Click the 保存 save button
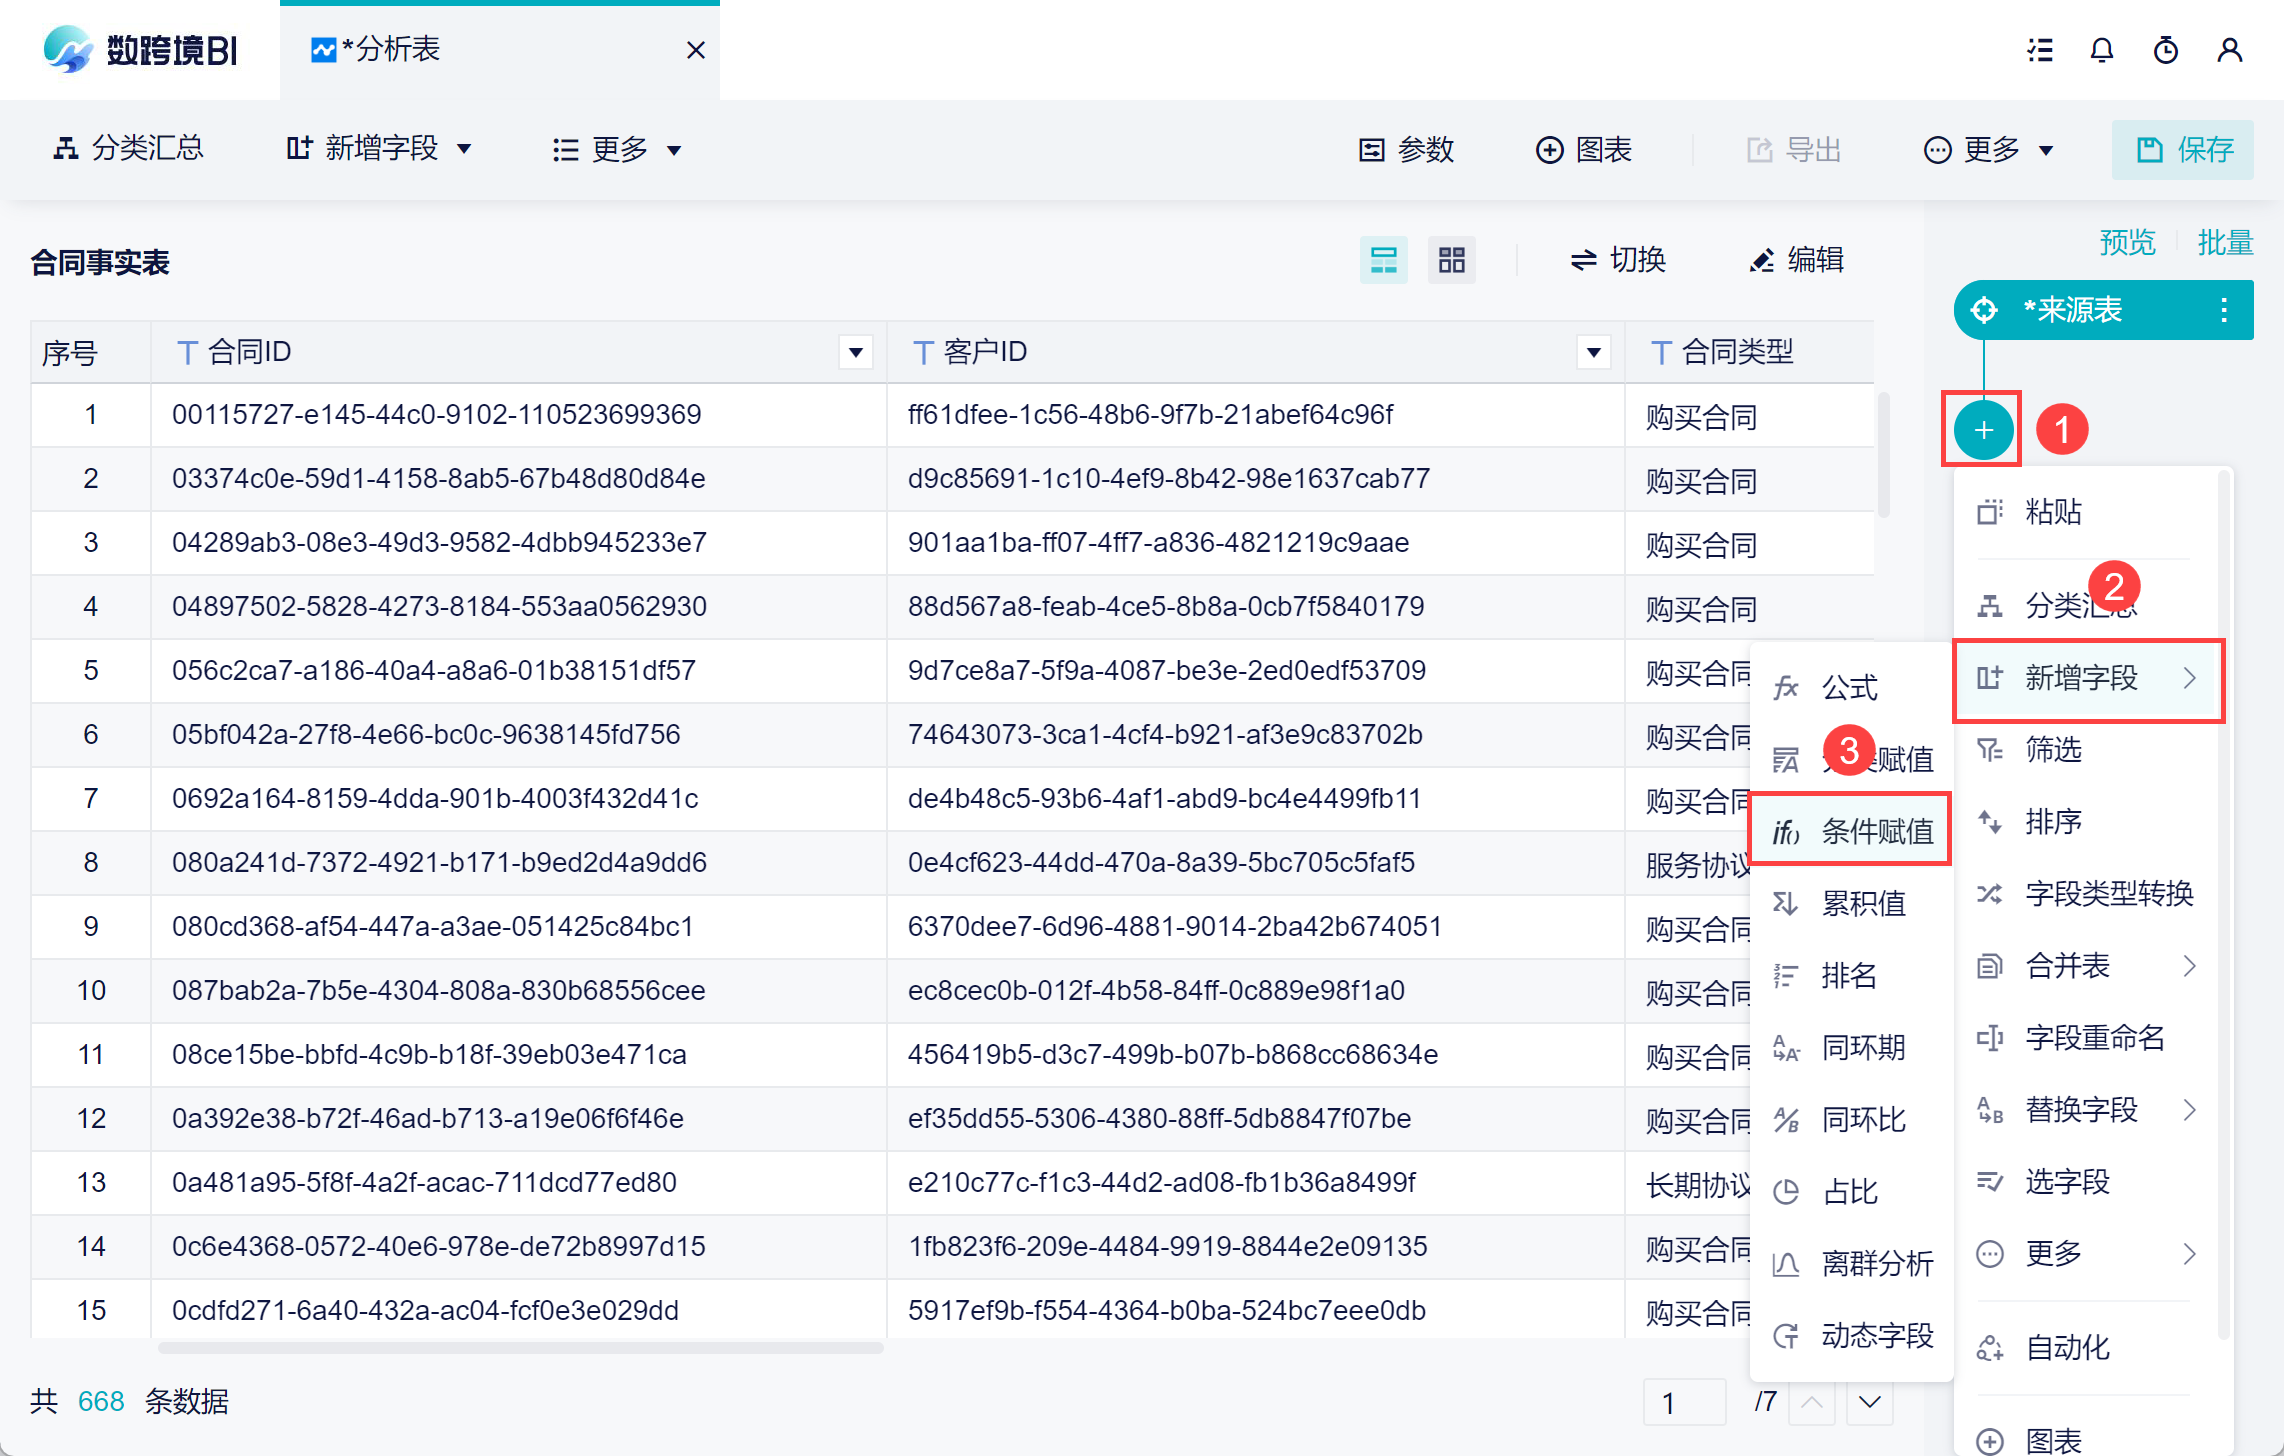This screenshot has height=1456, width=2284. 2182,150
